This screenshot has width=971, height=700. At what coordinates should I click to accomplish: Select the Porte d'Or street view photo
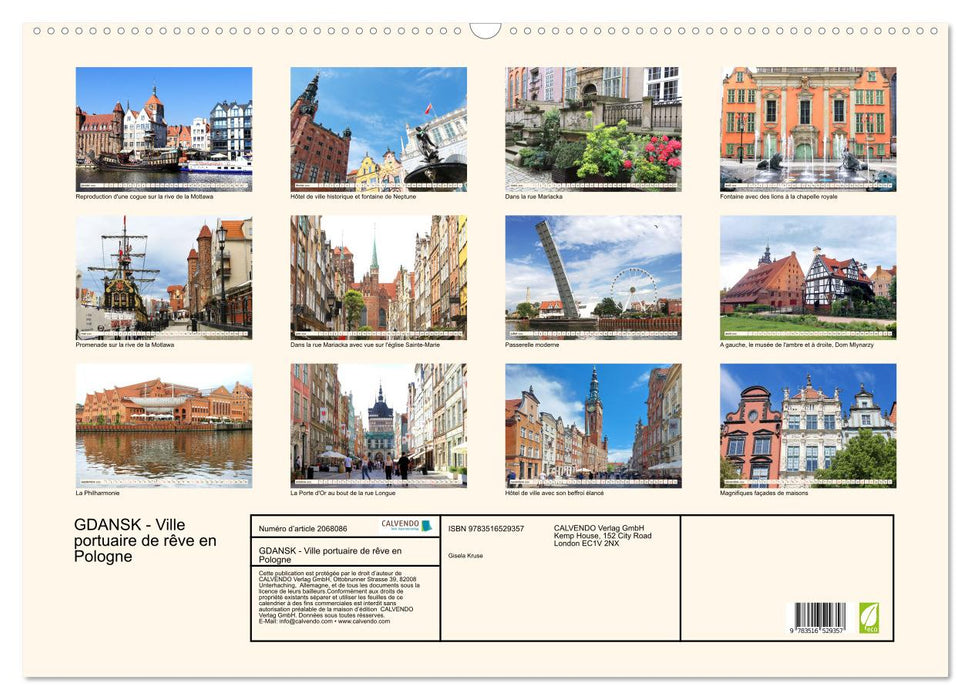pyautogui.click(x=374, y=425)
